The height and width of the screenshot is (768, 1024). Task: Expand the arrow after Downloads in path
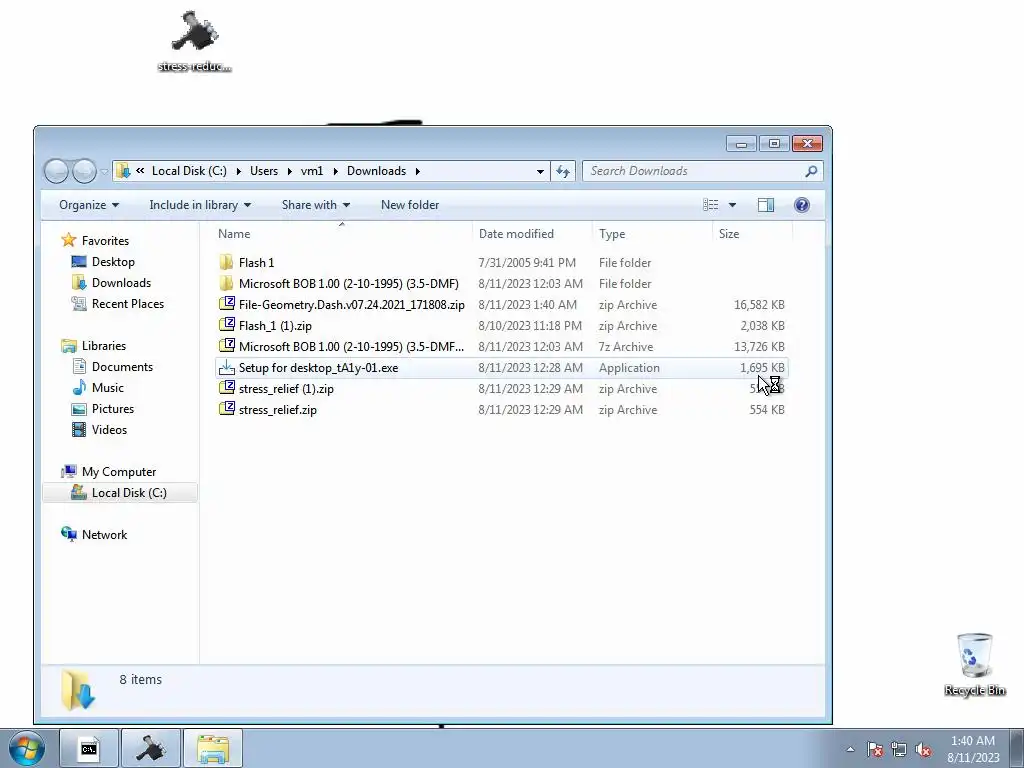pyautogui.click(x=417, y=171)
